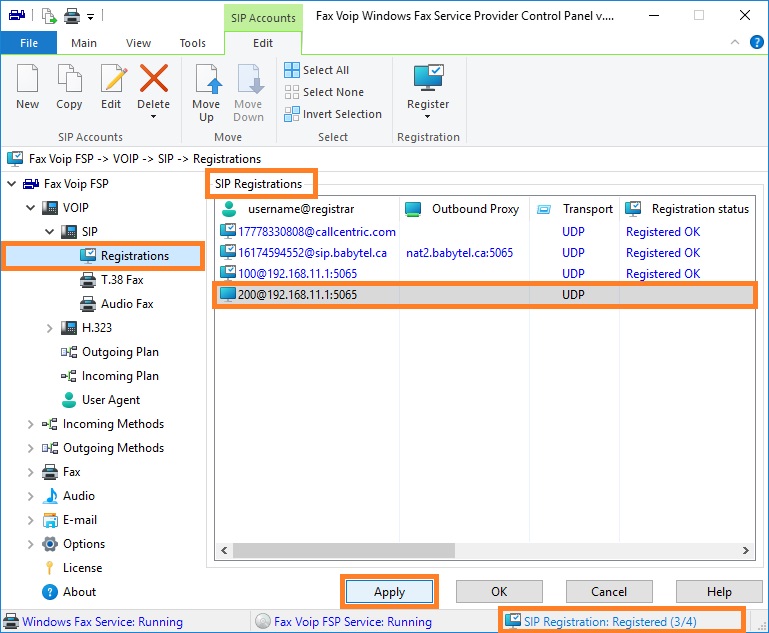This screenshot has width=769, height=633.
Task: Click the Move Up icon
Action: (208, 78)
